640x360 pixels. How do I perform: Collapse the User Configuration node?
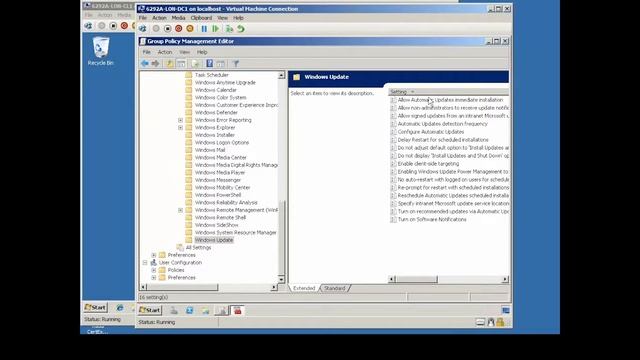(x=145, y=262)
